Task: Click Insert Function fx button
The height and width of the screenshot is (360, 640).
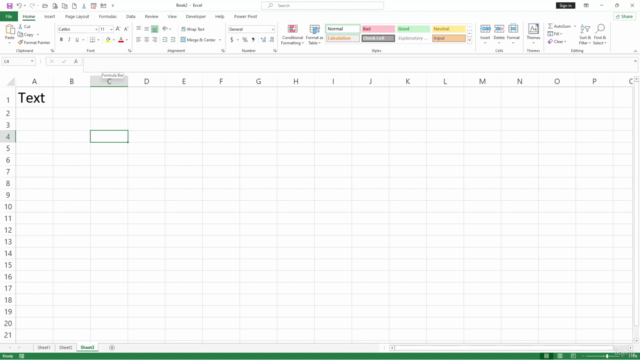Action: [x=76, y=62]
